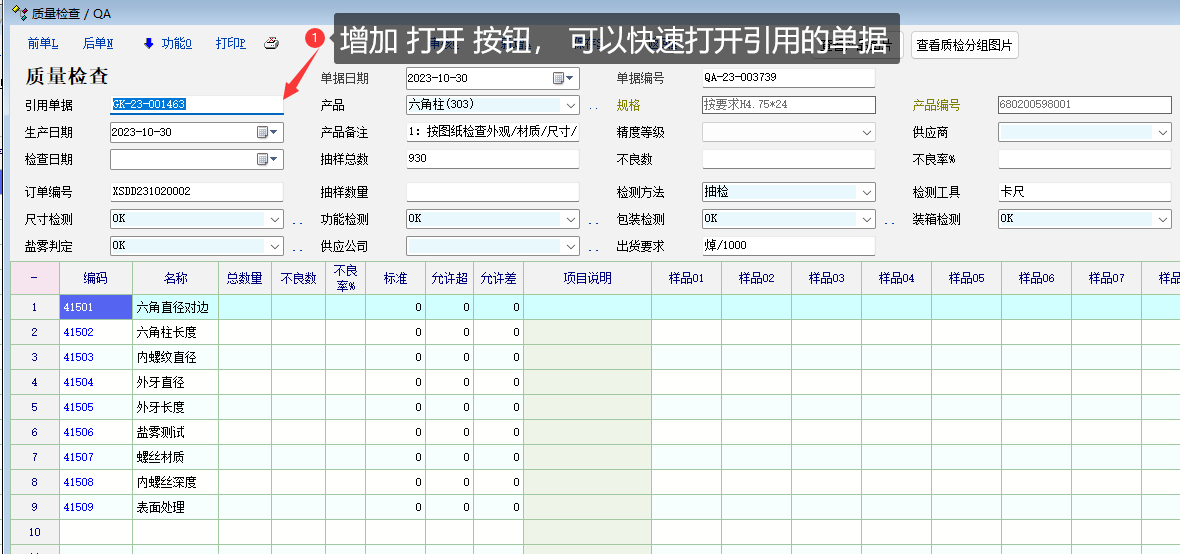
Task: Open item code 41501 in the grid
Action: click(78, 307)
